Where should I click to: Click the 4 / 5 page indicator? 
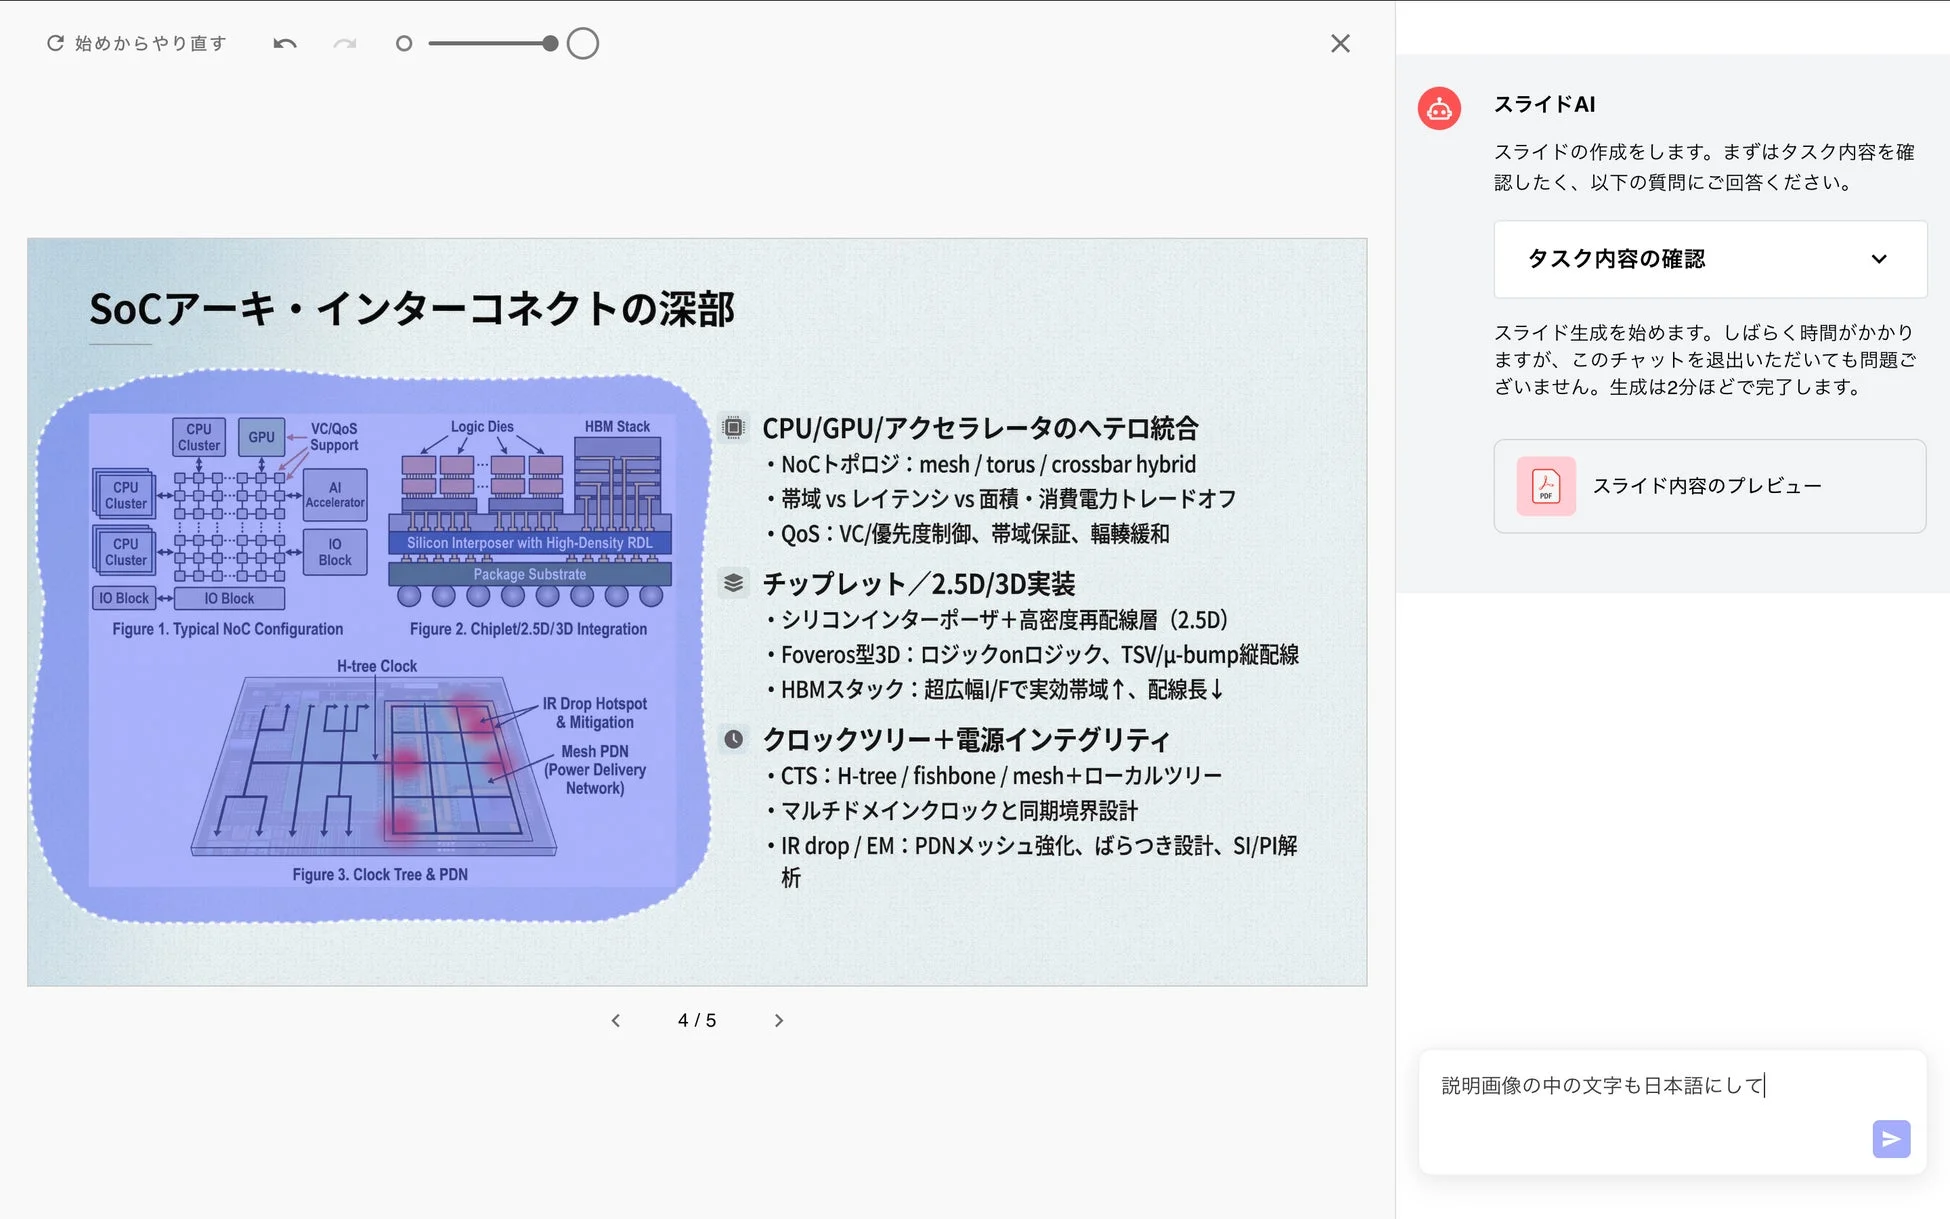[697, 1020]
